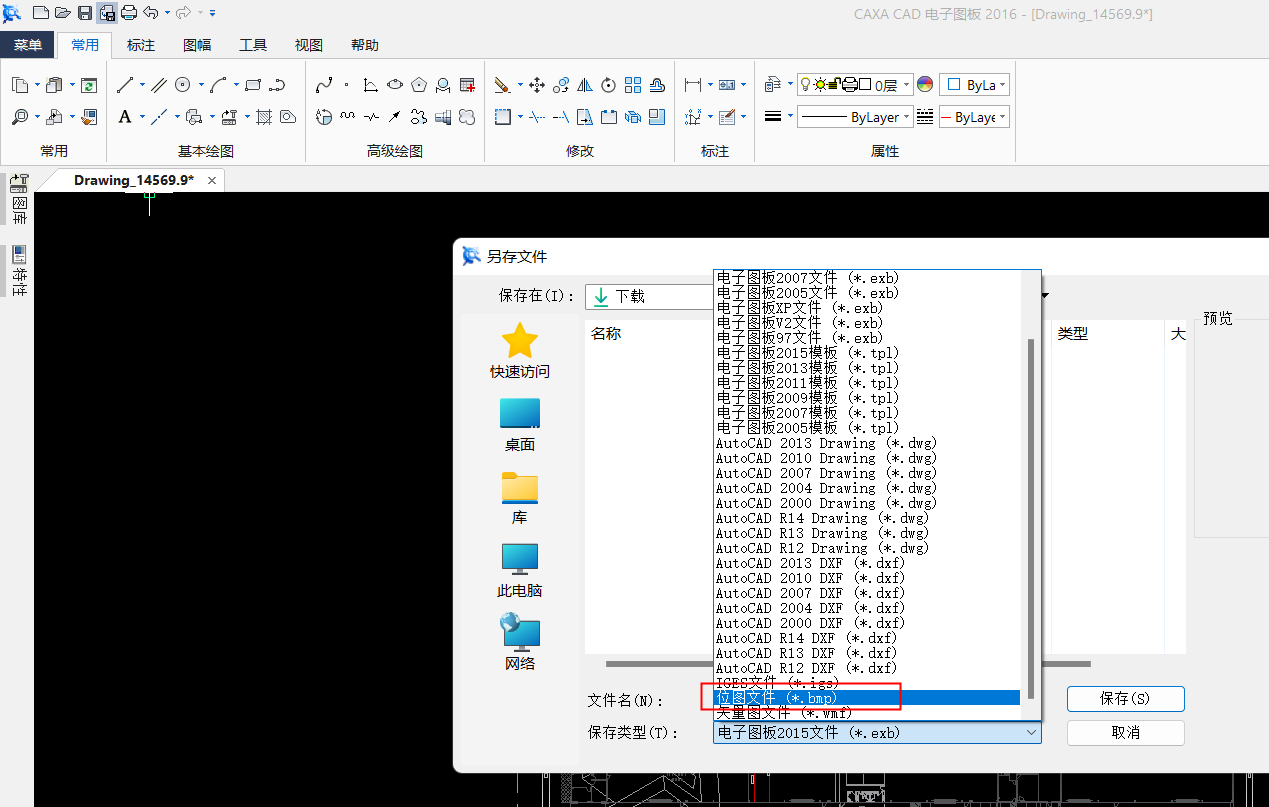Select the Line drawing tool
The image size is (1269, 807).
[x=125, y=85]
